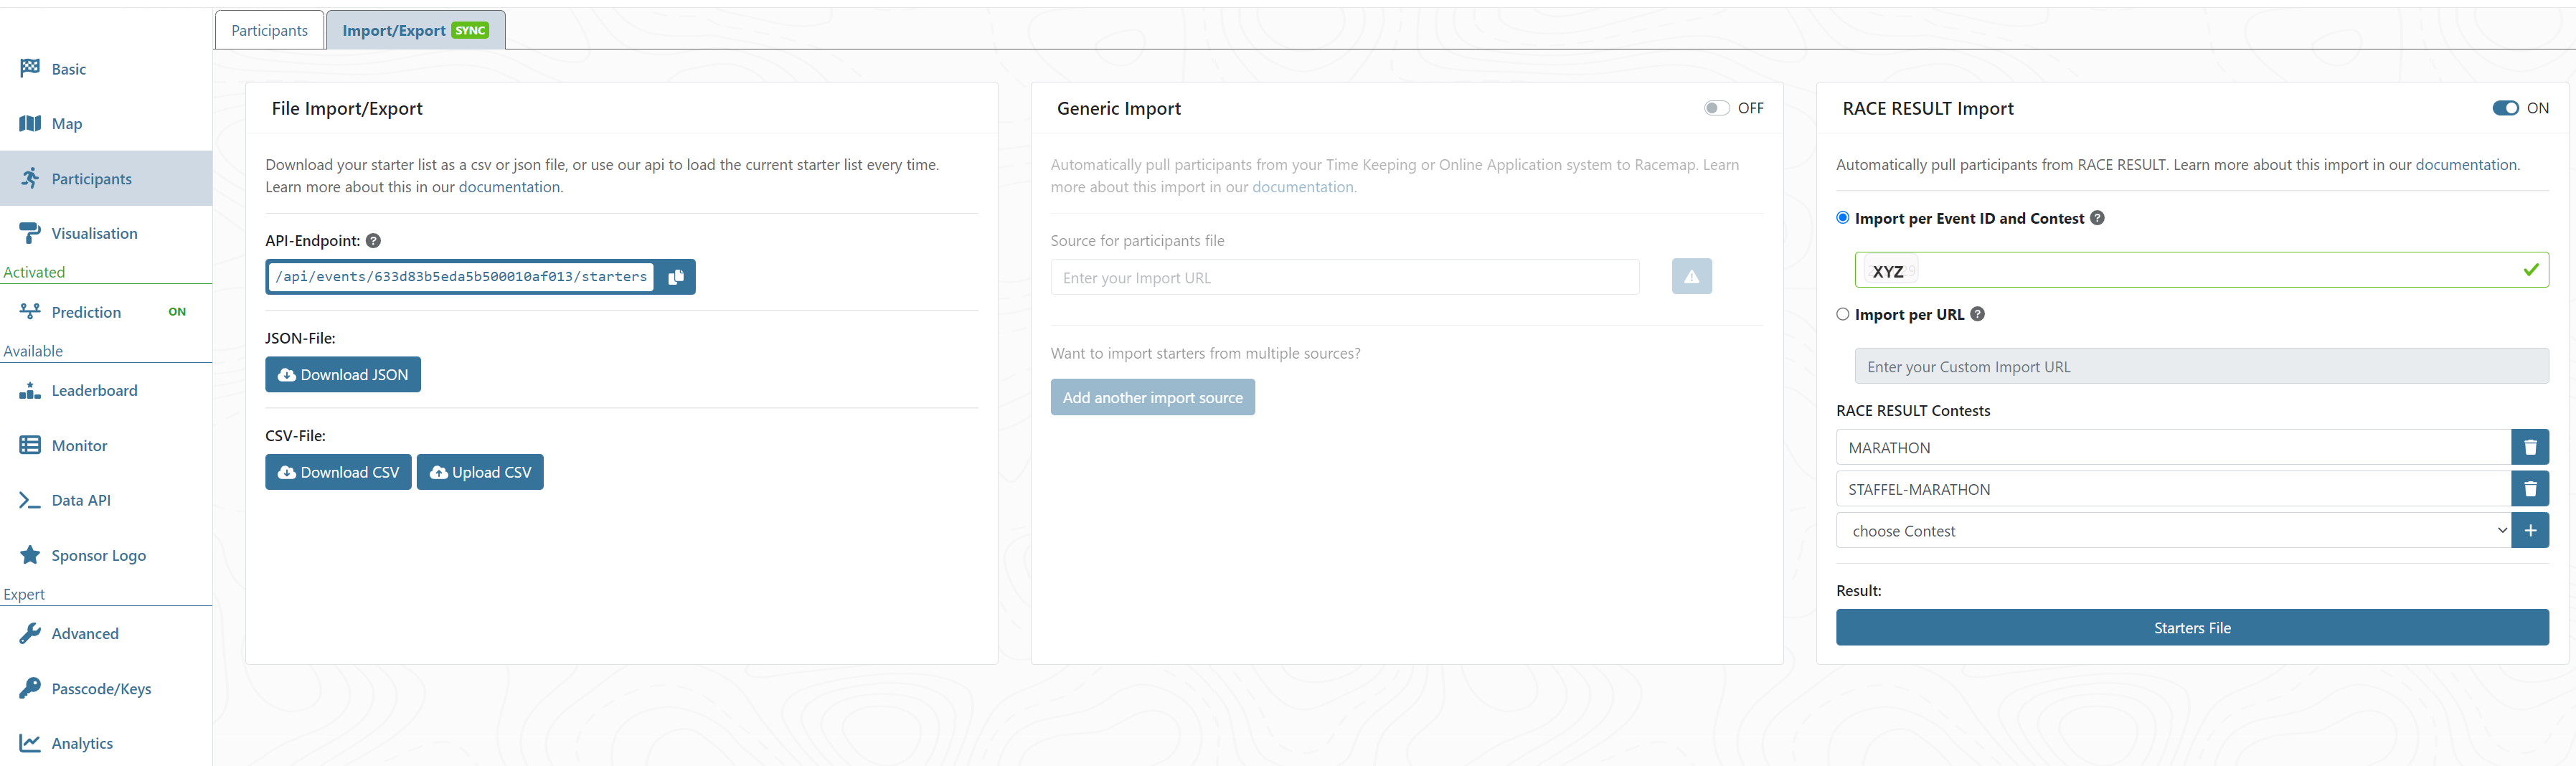This screenshot has width=2576, height=766.
Task: Click the API-Endpoint help question icon
Action: click(x=373, y=241)
